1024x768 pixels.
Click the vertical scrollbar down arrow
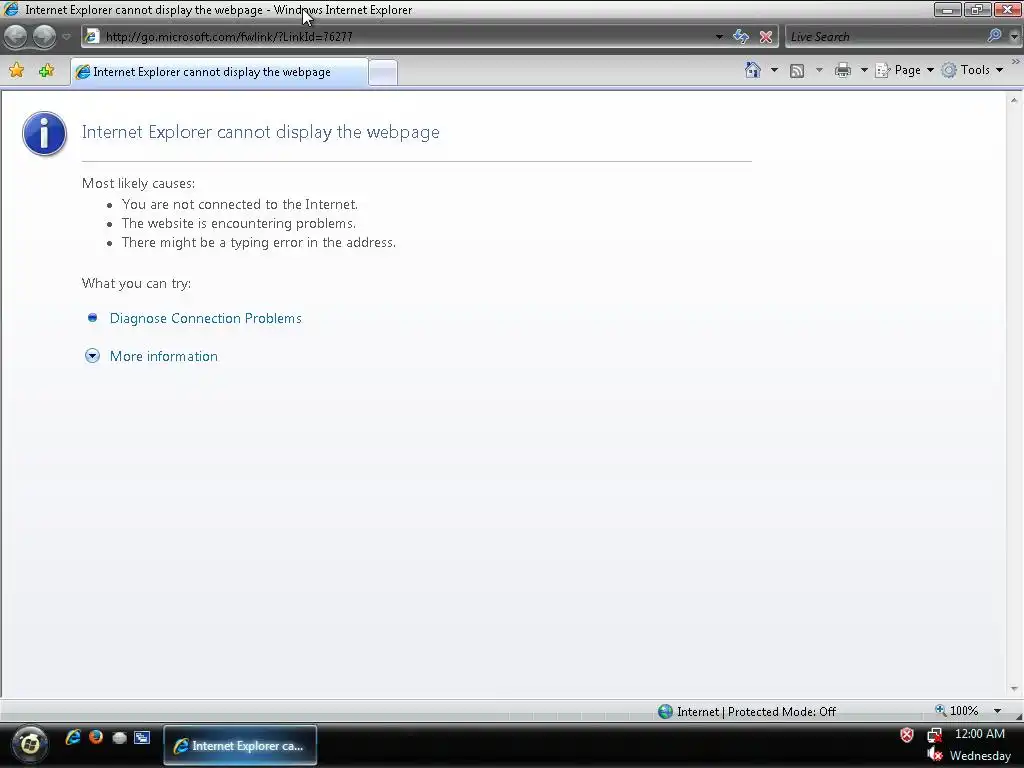[x=1014, y=689]
